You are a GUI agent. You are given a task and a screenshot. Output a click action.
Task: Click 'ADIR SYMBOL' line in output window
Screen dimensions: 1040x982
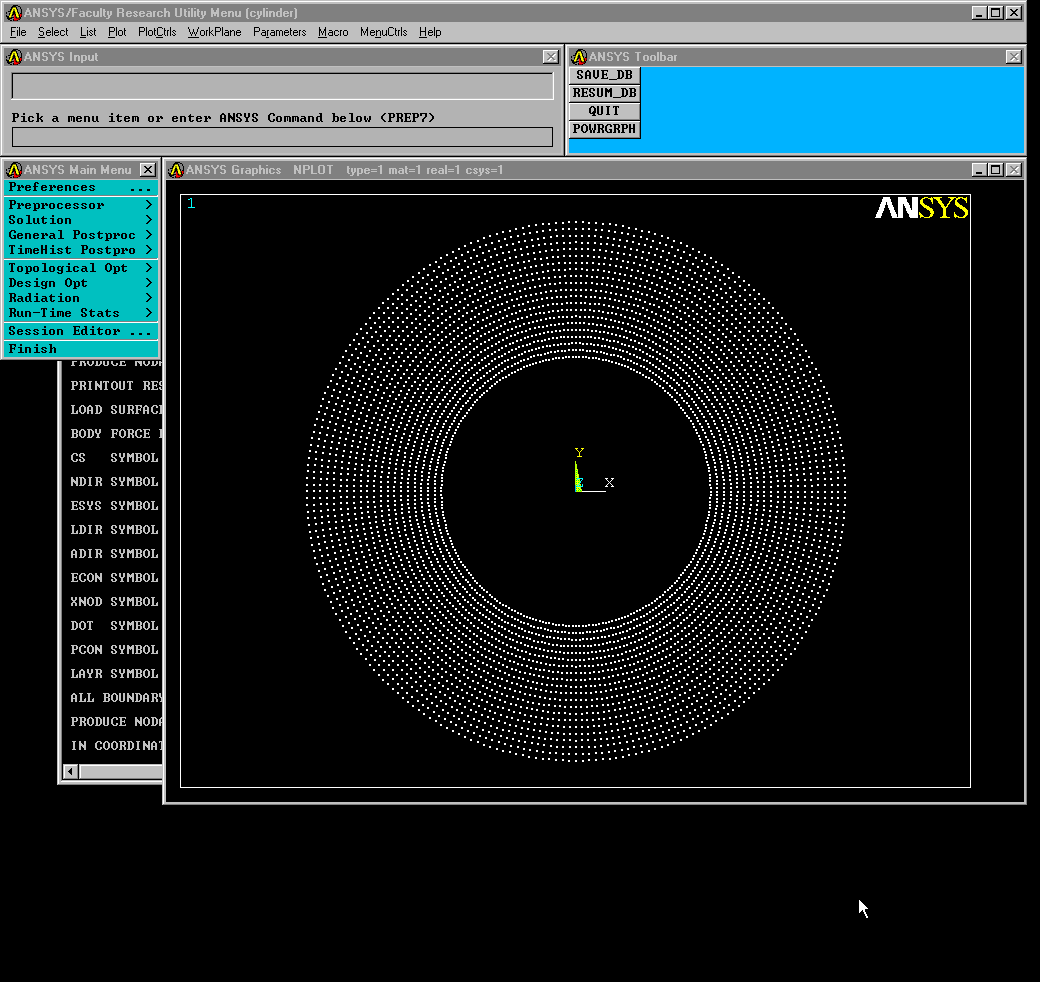coord(114,554)
